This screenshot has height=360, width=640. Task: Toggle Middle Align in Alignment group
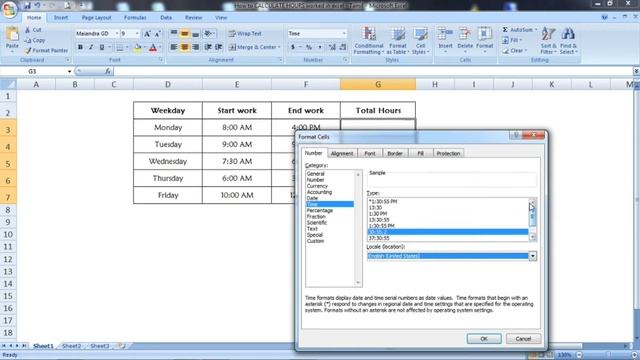(x=185, y=33)
